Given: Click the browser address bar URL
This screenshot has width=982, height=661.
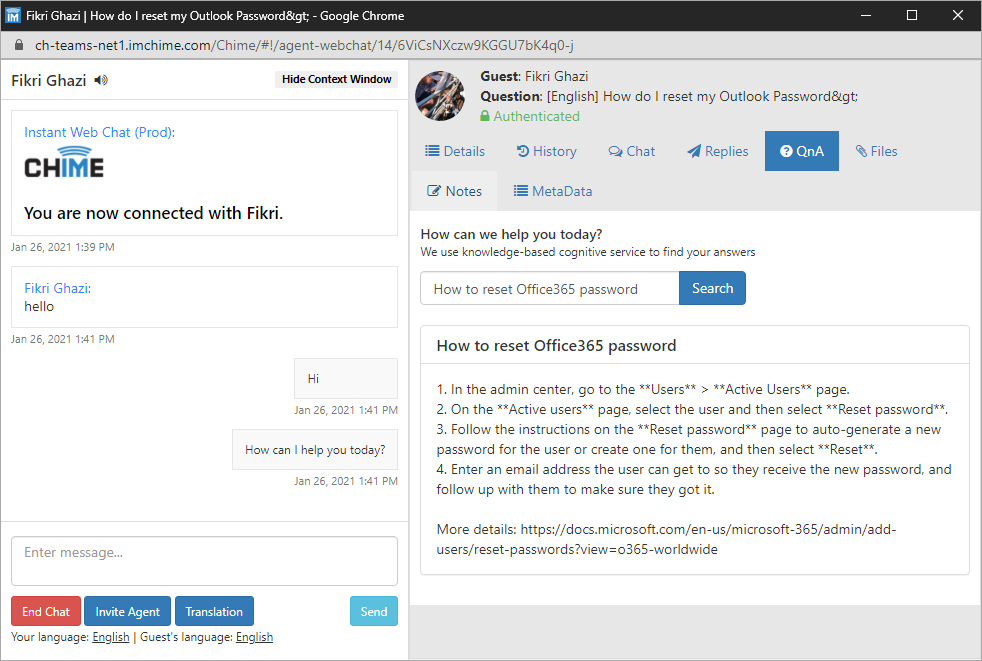Looking at the screenshot, I should pyautogui.click(x=304, y=45).
